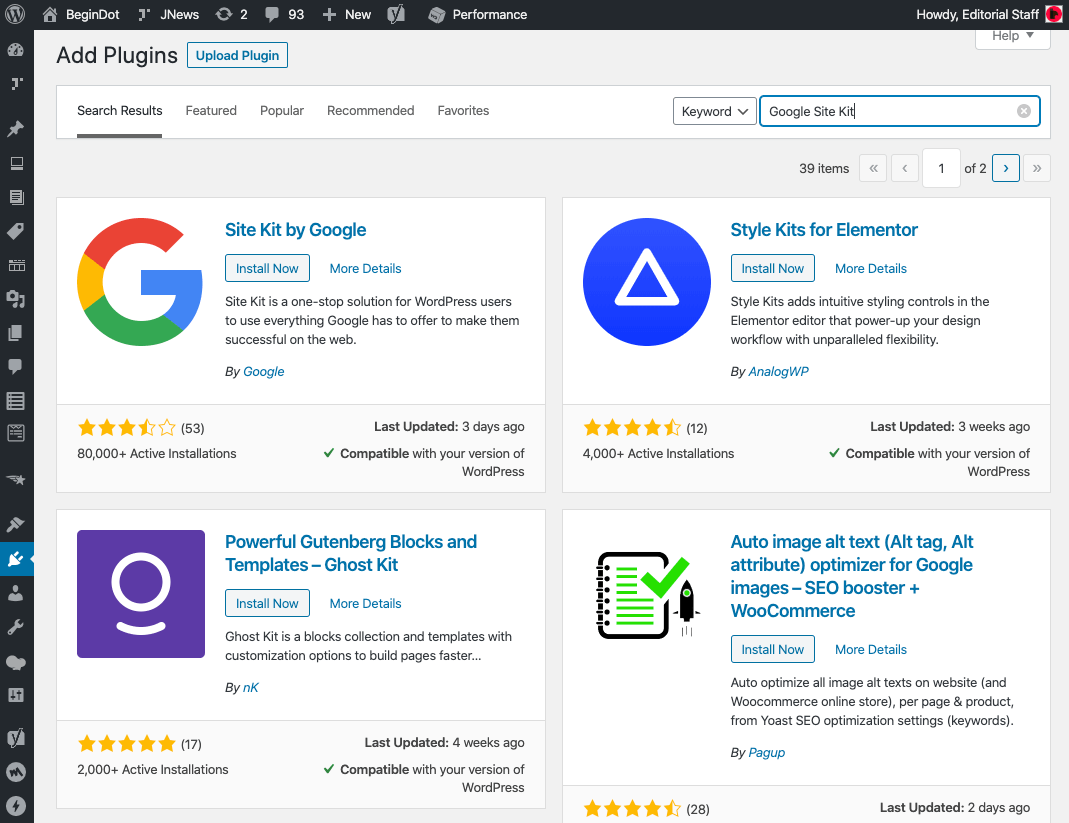This screenshot has height=823, width=1069.
Task: Click the WordPress logo in admin bar
Action: coord(15,14)
